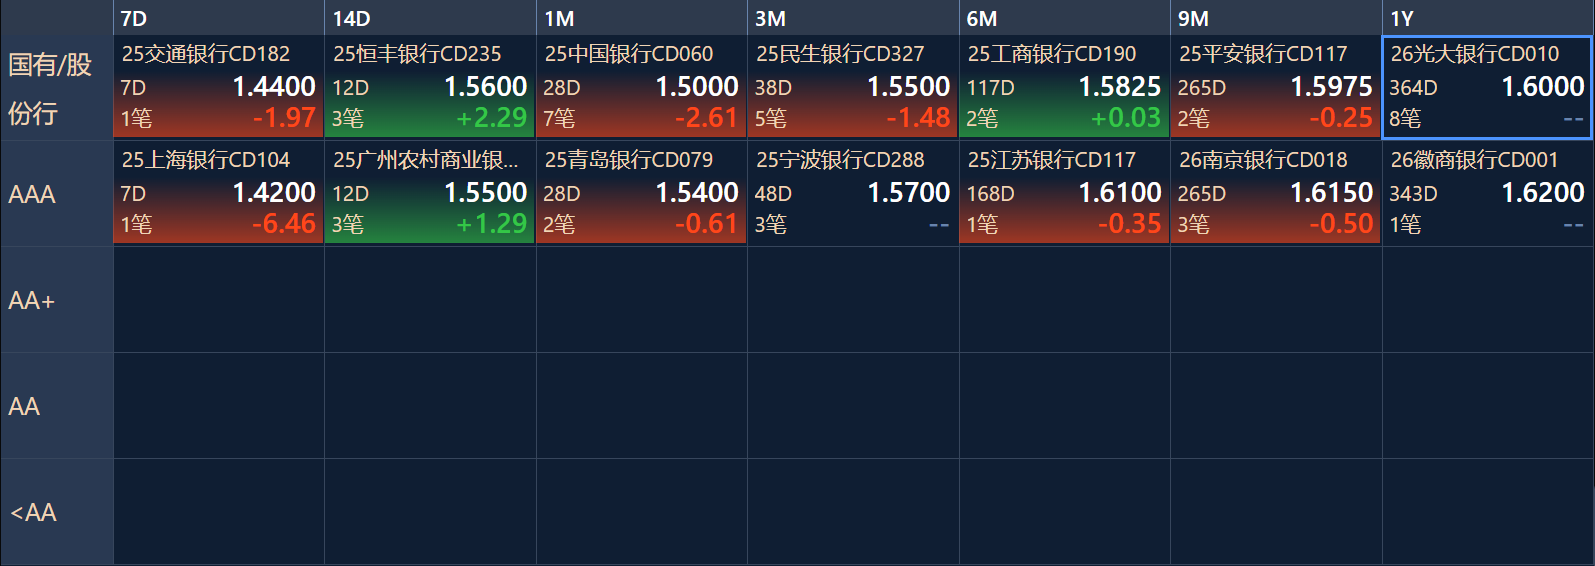Open the 25江苏银行CD117 cell
Viewport: 1595px width, 566px height.
[1064, 193]
